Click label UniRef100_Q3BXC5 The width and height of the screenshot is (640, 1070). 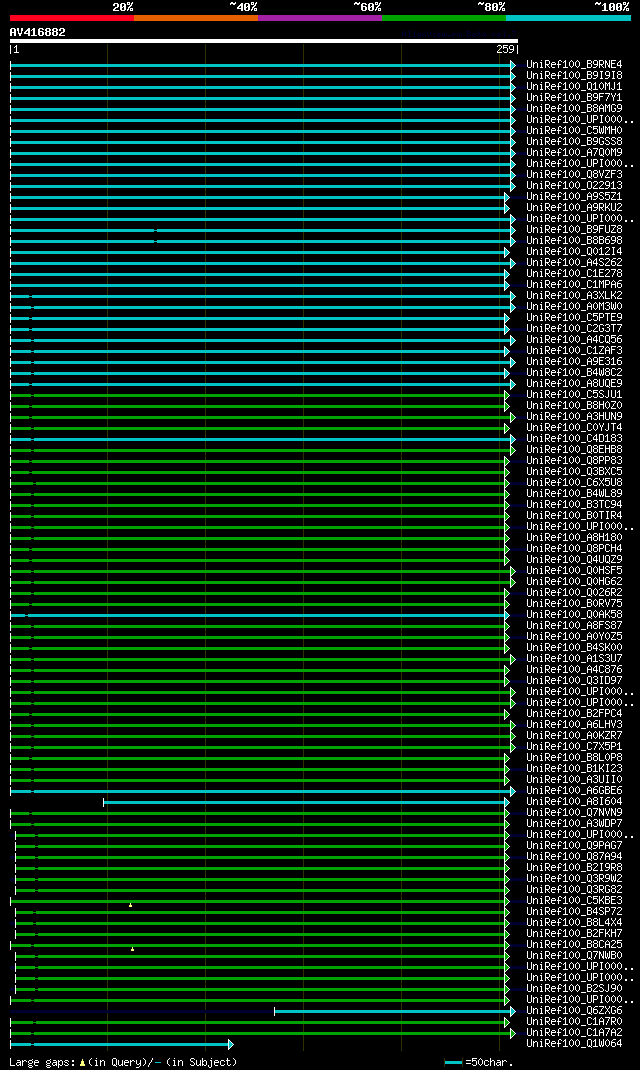pos(574,472)
